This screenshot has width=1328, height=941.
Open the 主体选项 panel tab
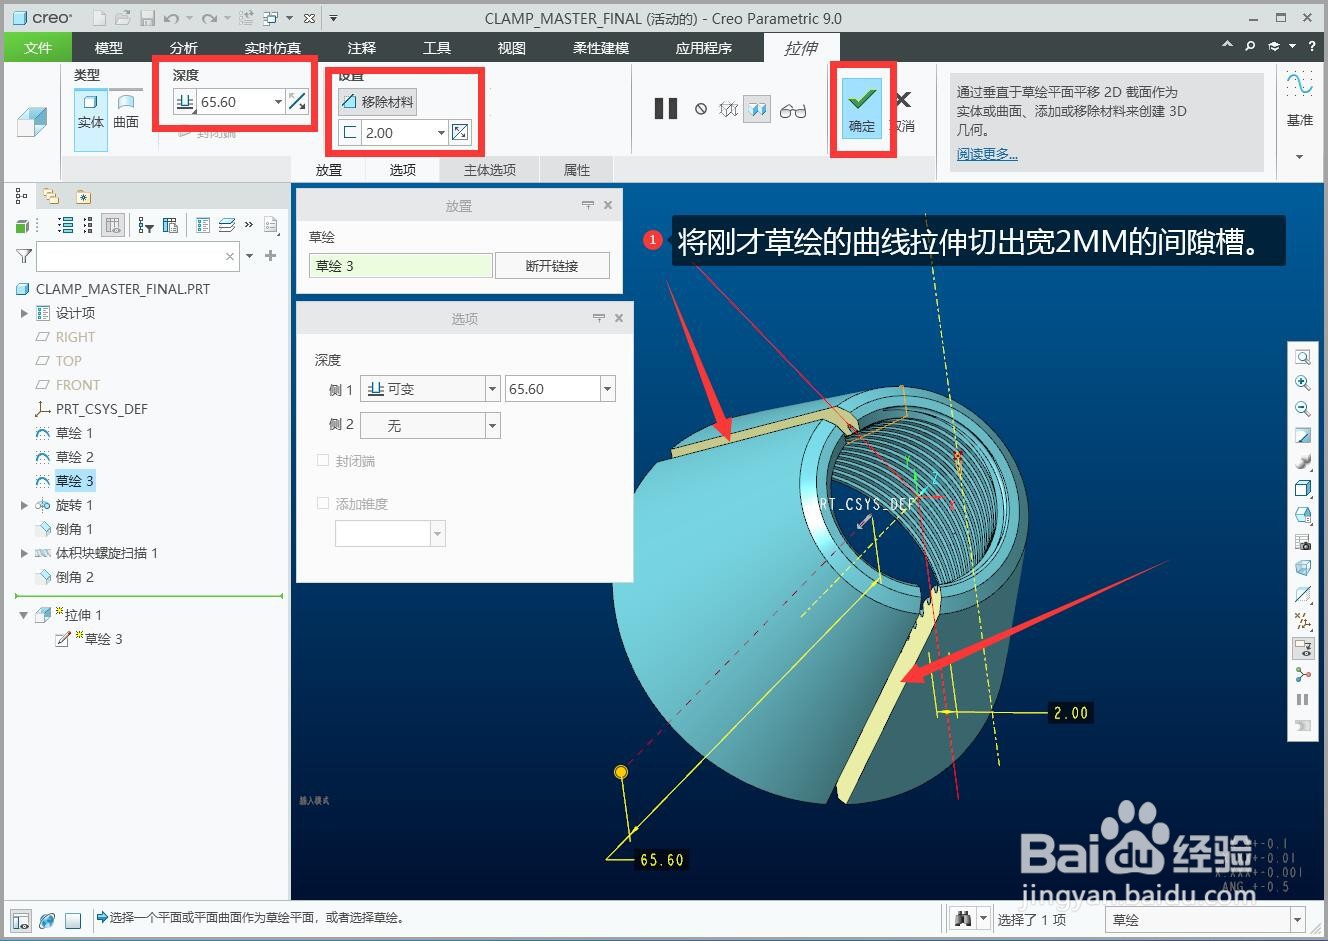pyautogui.click(x=490, y=170)
